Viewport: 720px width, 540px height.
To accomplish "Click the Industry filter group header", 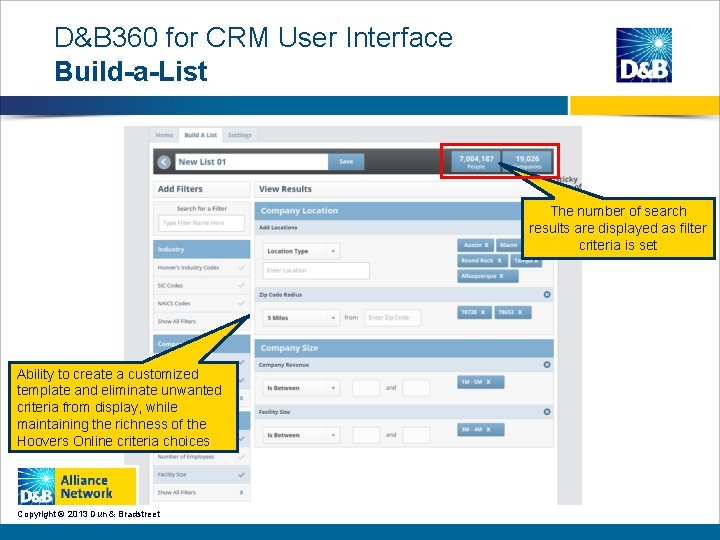I will [x=202, y=249].
